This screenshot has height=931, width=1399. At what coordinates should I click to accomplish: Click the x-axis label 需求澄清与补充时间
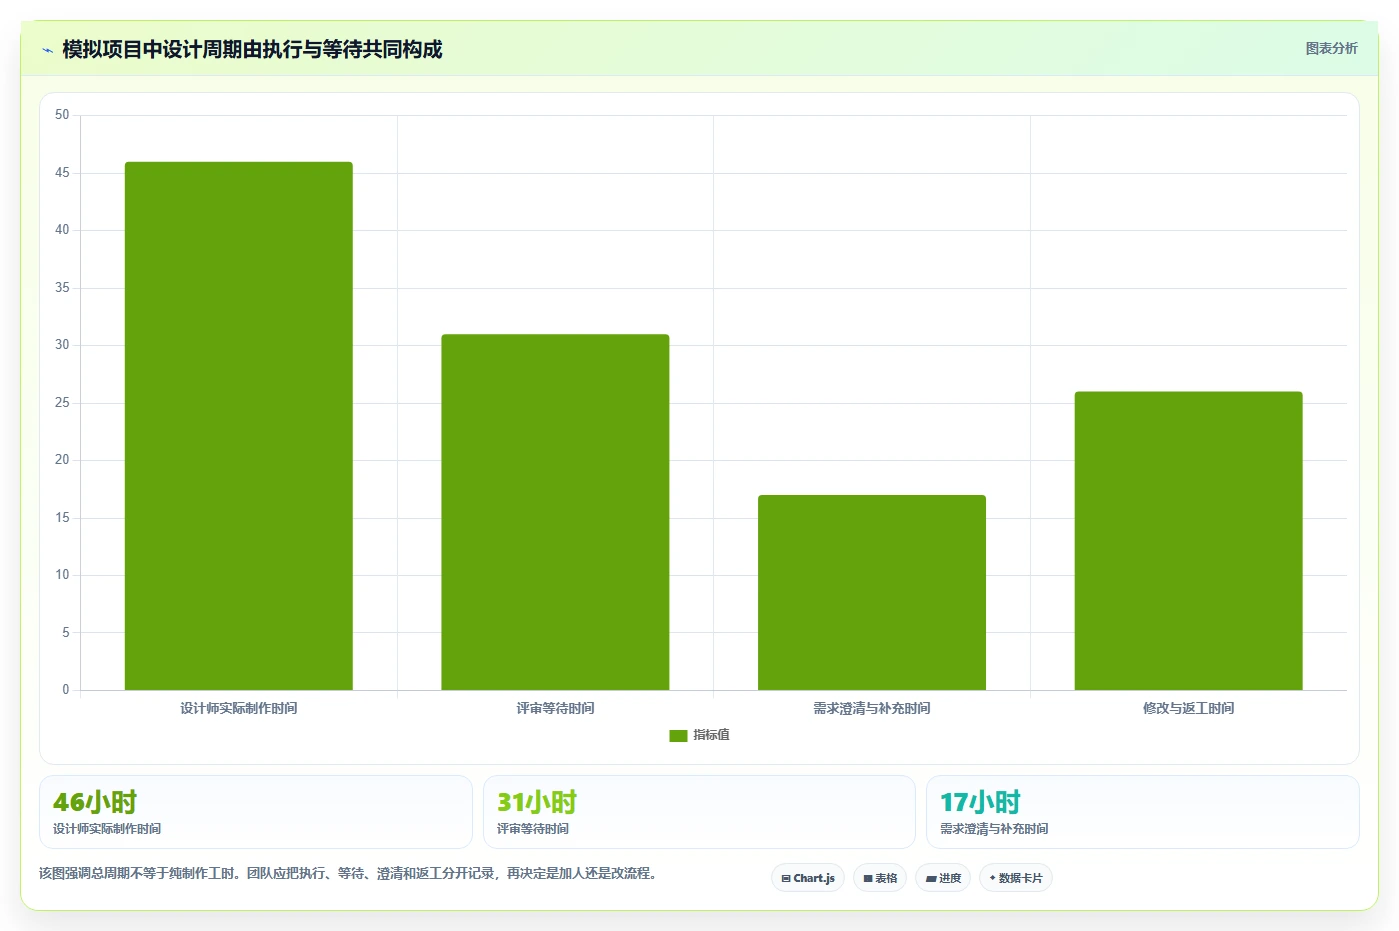(872, 708)
